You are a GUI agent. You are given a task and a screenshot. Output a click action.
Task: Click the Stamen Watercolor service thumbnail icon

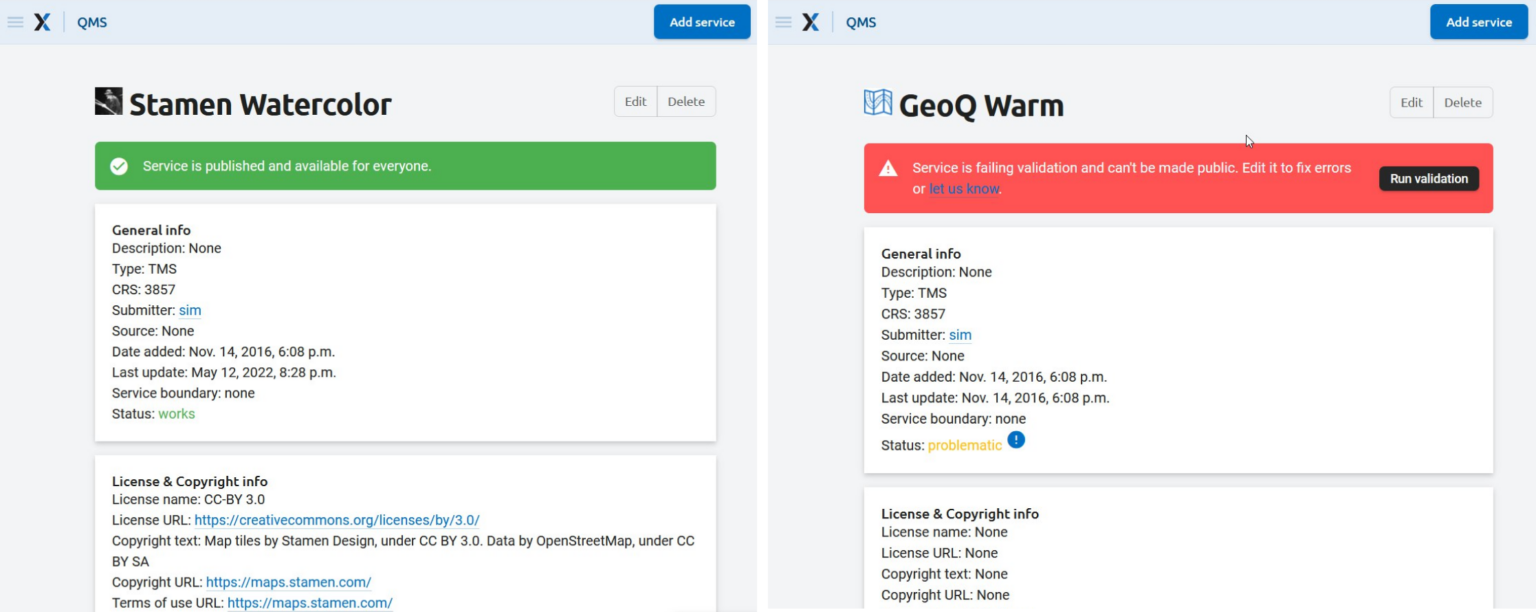pos(109,101)
